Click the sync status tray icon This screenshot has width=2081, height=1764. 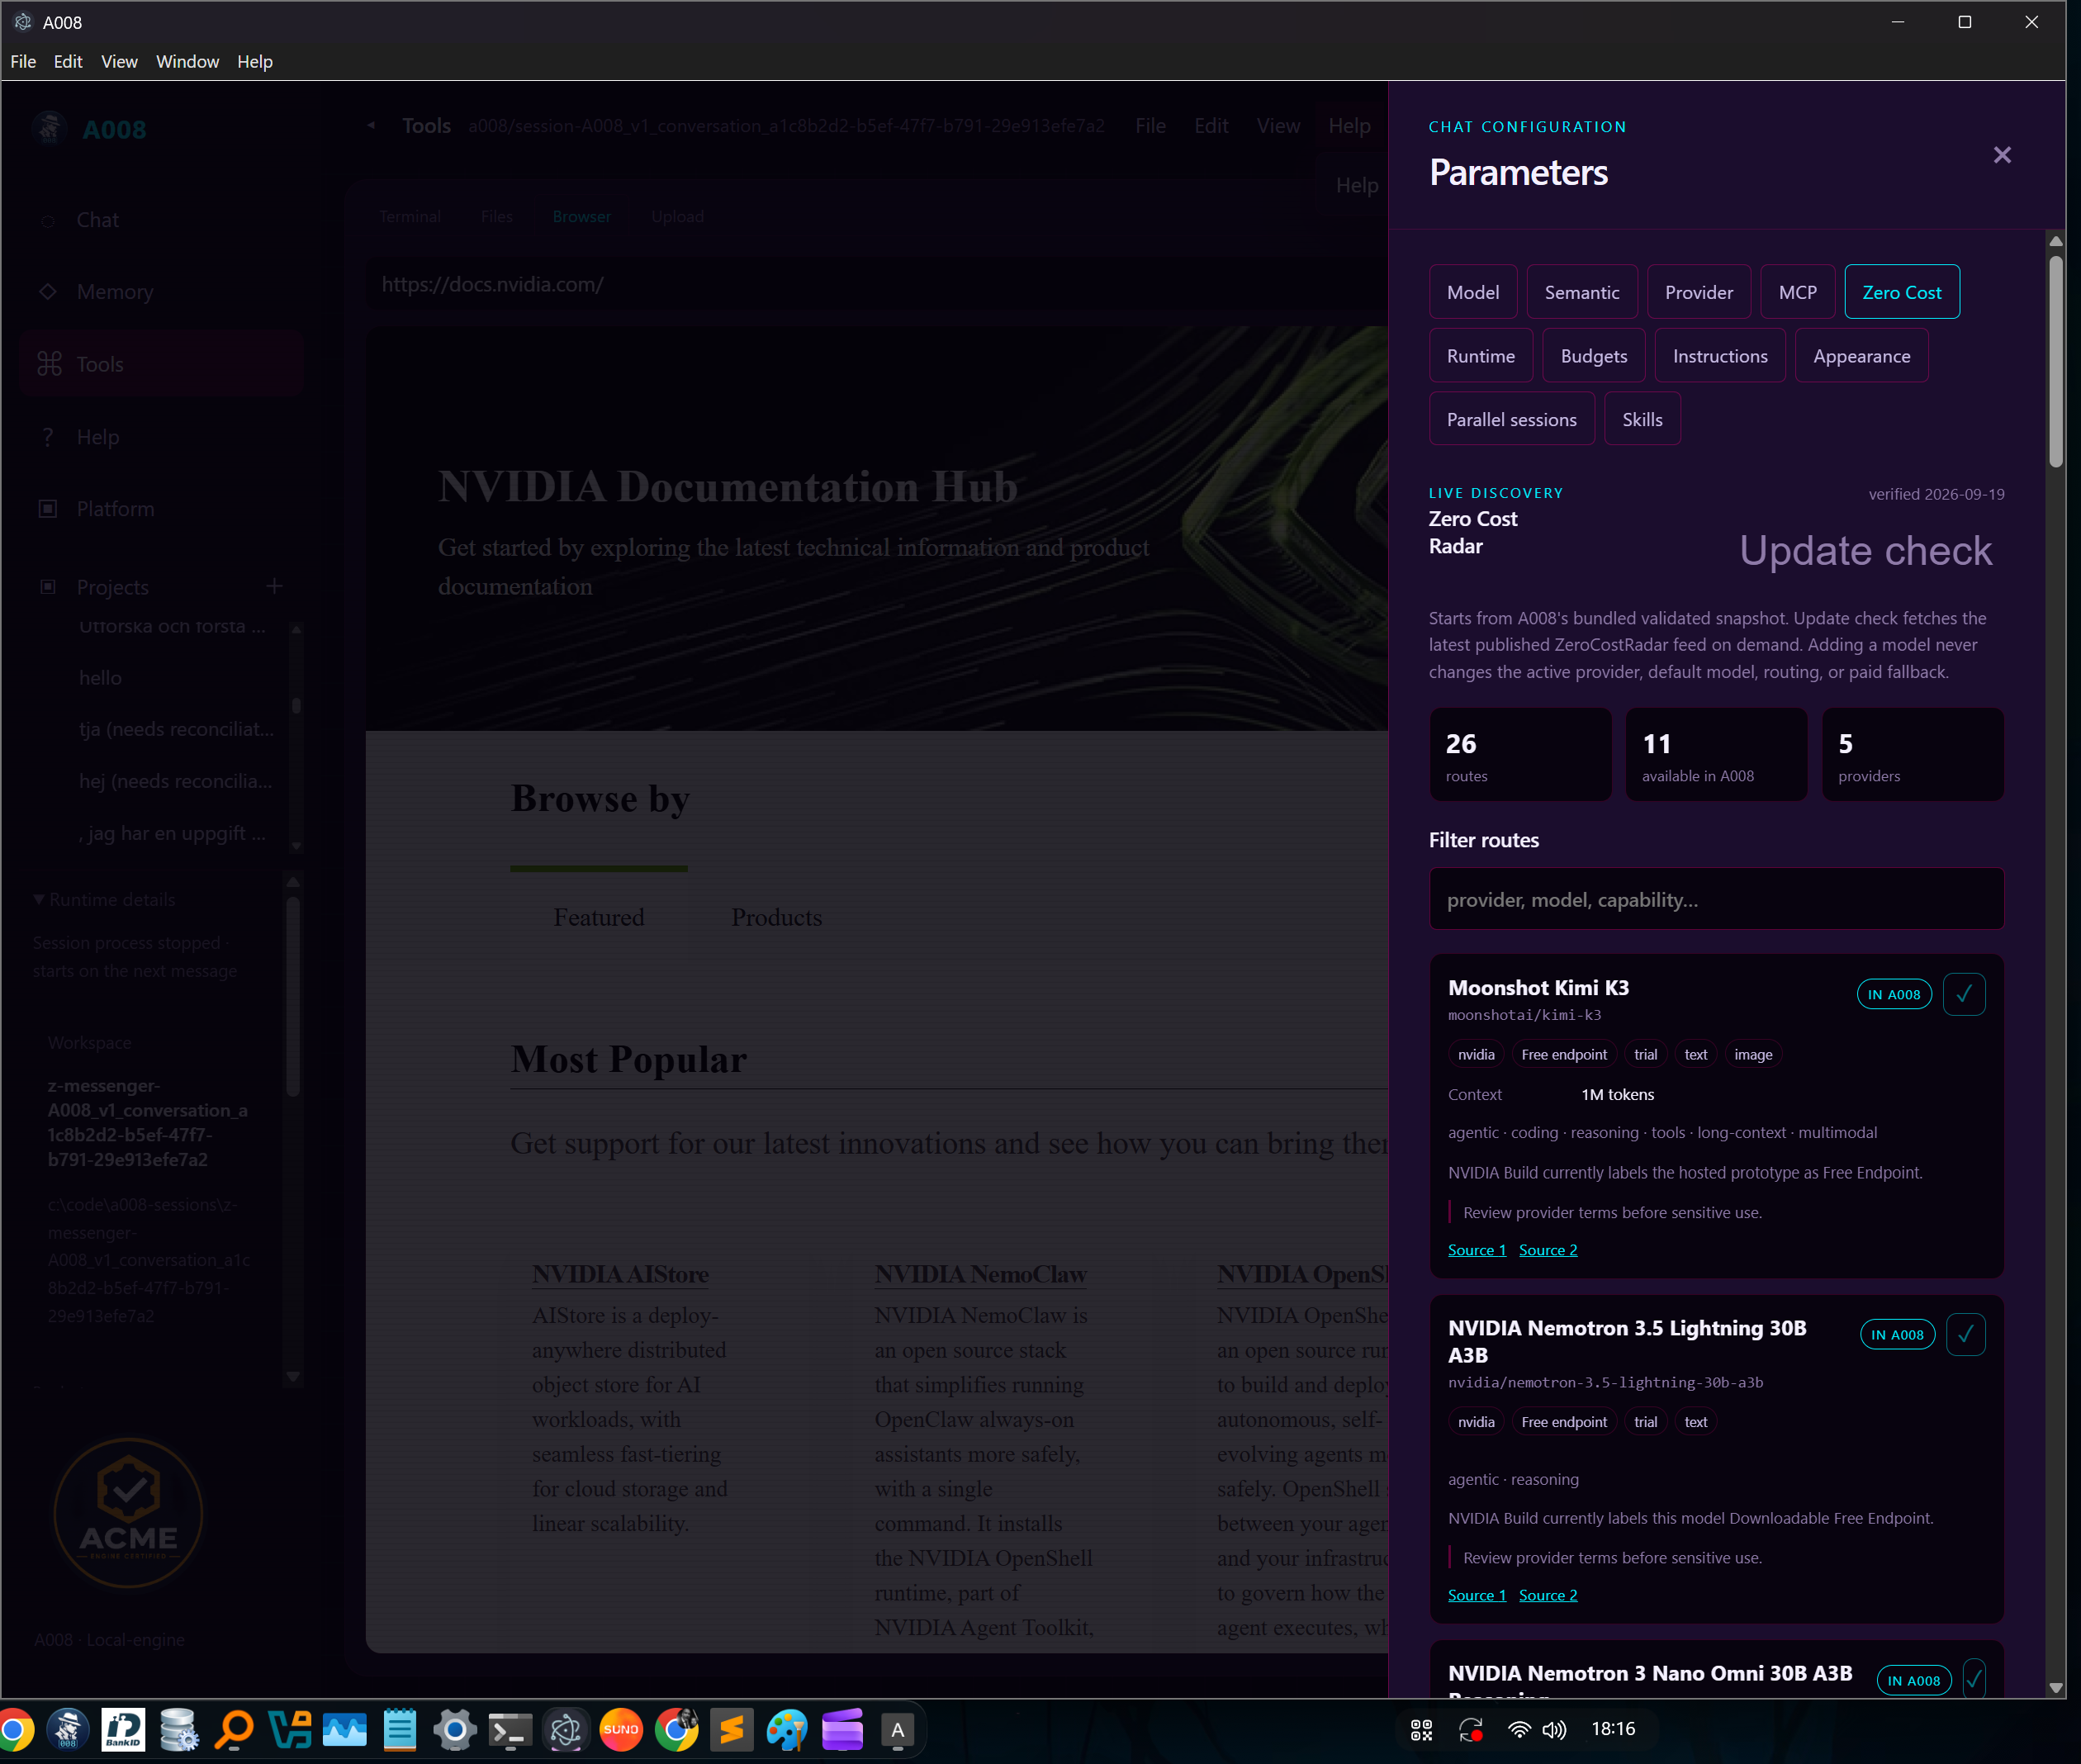[1471, 1730]
